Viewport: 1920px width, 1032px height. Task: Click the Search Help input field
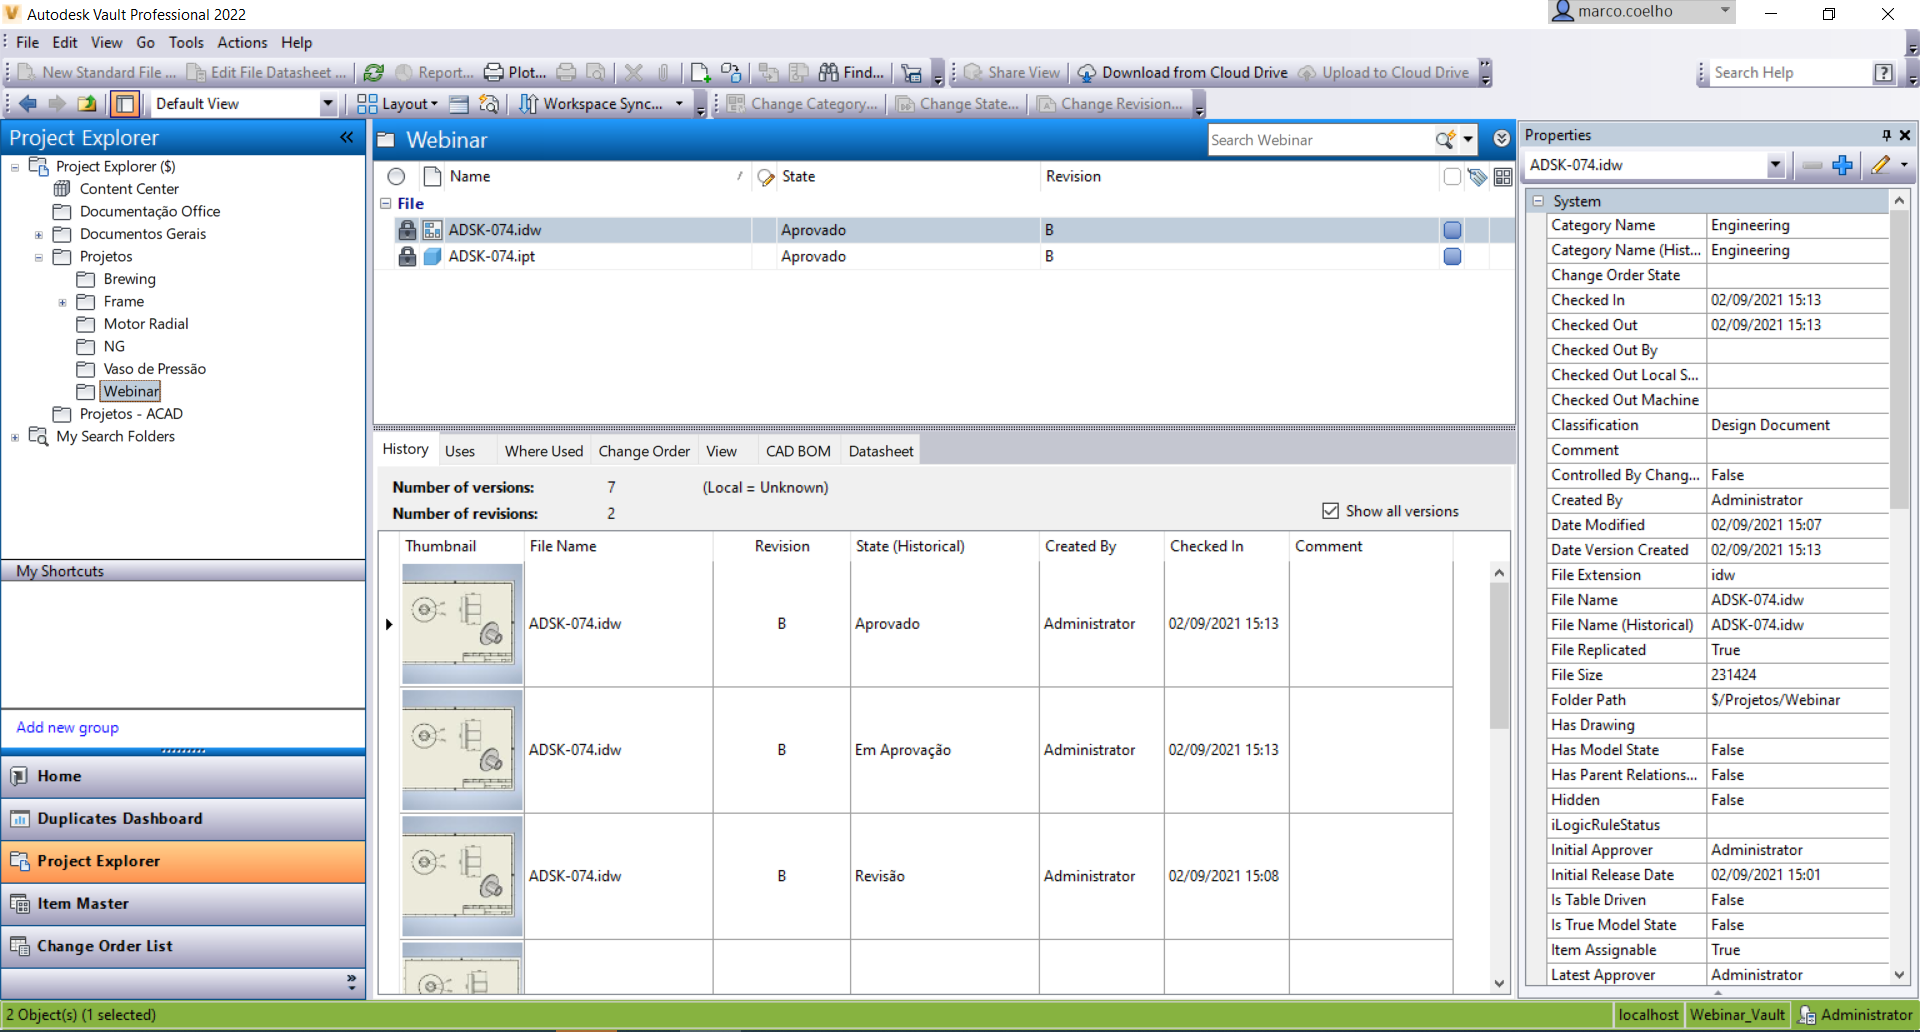(x=1790, y=73)
